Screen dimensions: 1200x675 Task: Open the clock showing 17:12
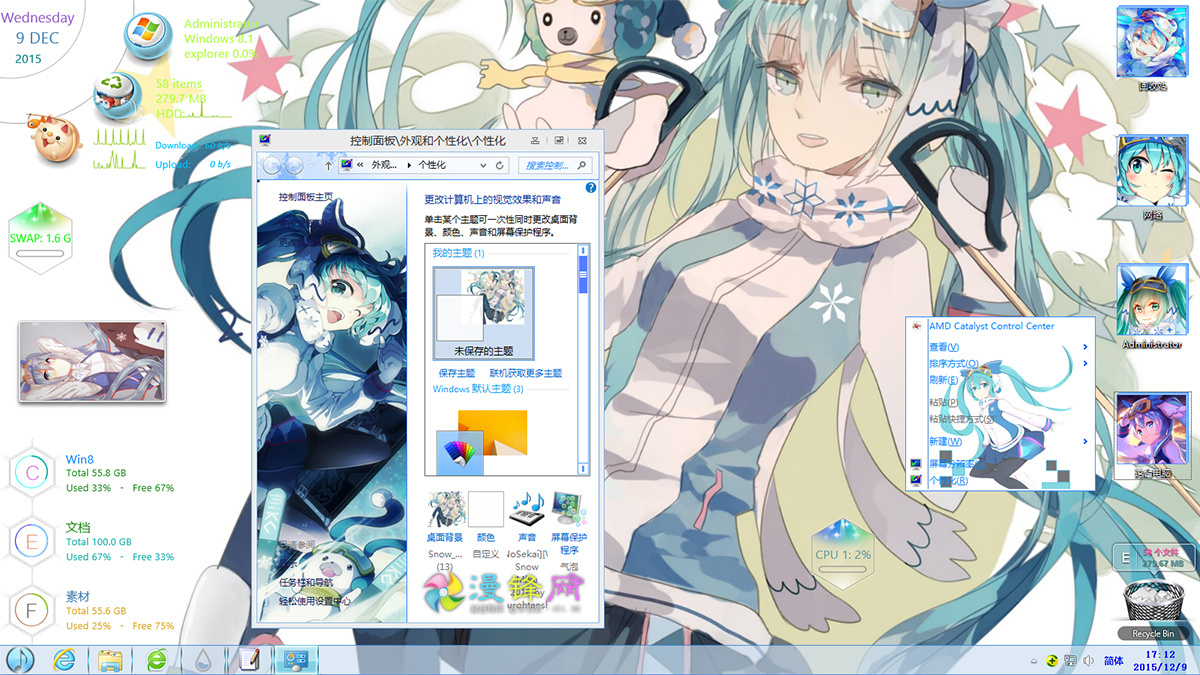point(1160,660)
